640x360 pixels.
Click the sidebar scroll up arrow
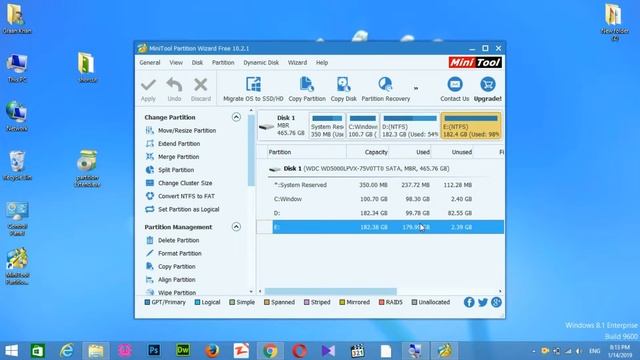point(251,111)
